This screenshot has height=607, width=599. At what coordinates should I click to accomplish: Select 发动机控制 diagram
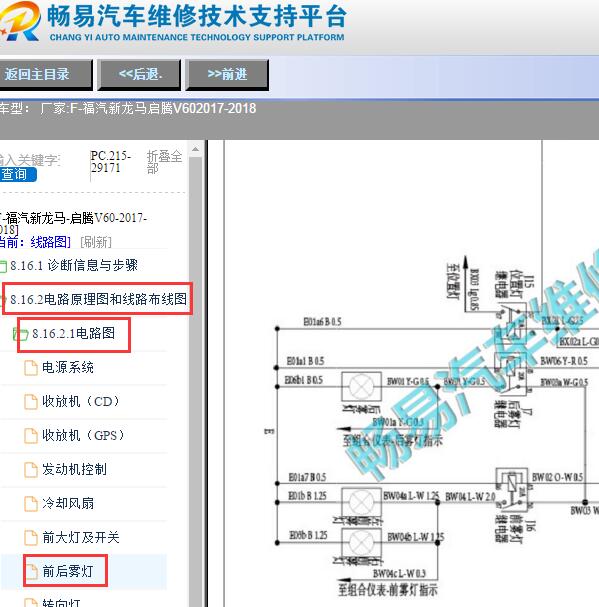(x=74, y=470)
